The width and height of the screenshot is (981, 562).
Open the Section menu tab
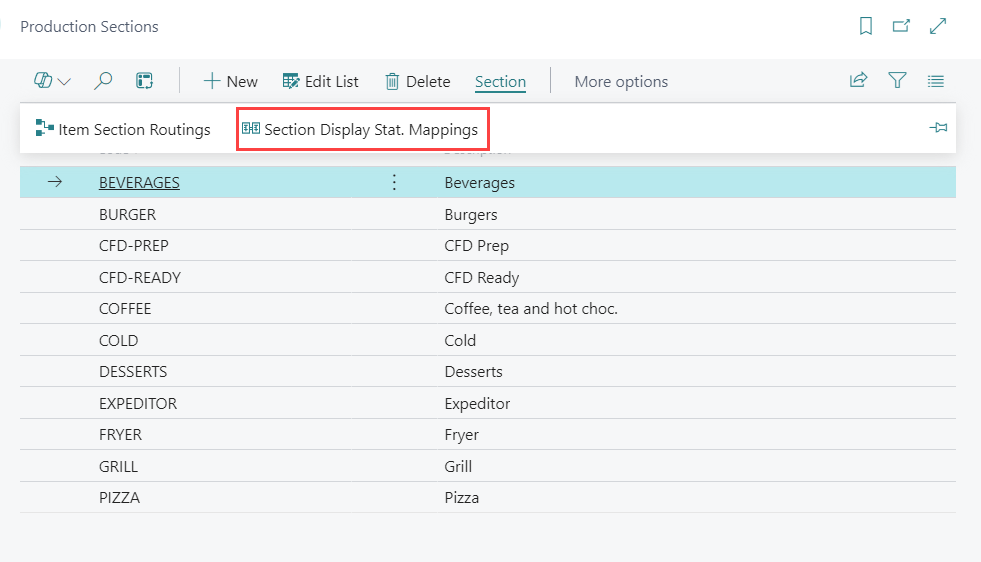tap(500, 82)
